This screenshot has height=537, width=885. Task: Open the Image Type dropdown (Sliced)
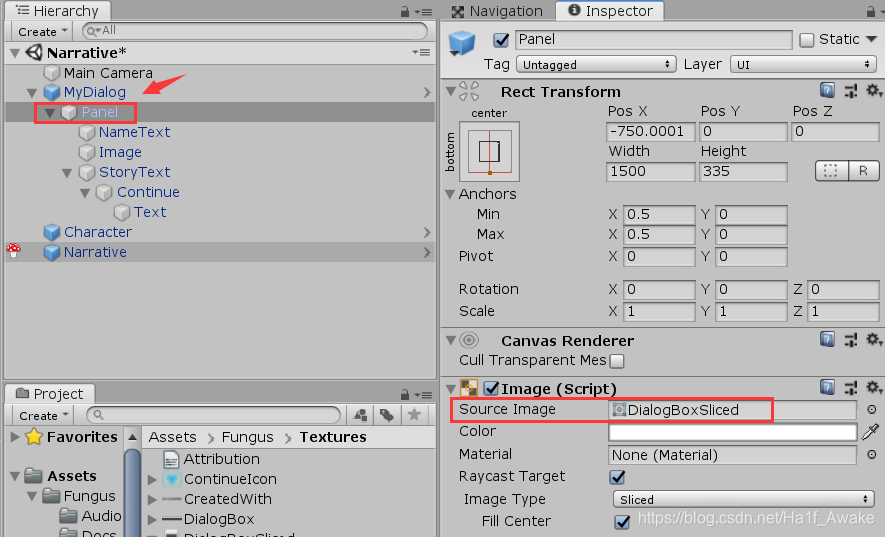click(743, 499)
